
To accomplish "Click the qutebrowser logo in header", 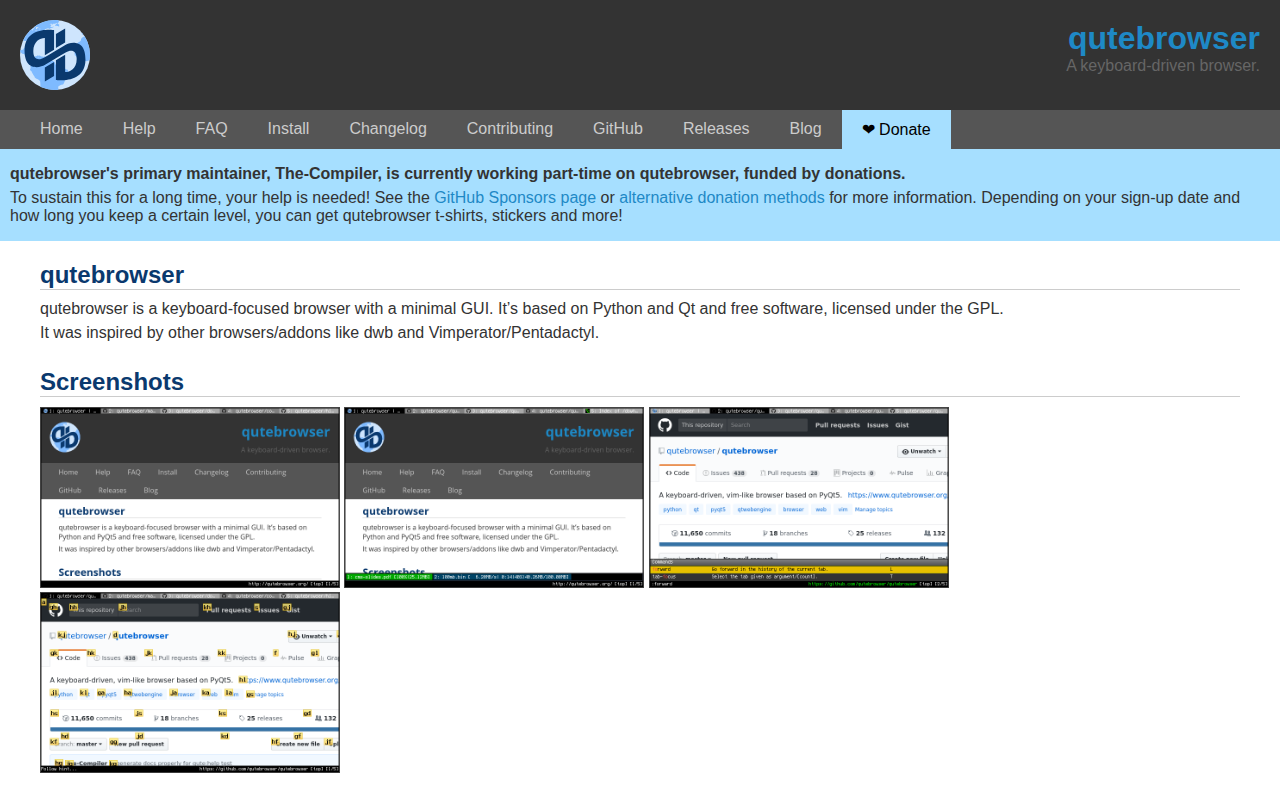I will [x=55, y=55].
